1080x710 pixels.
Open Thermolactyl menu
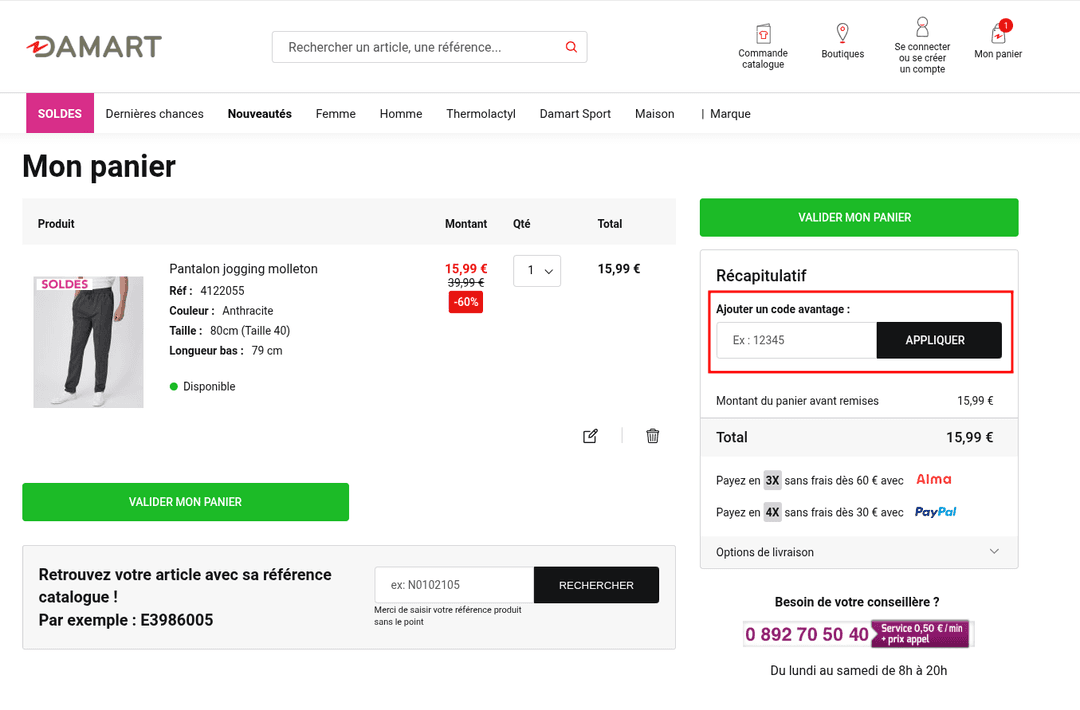pos(481,114)
